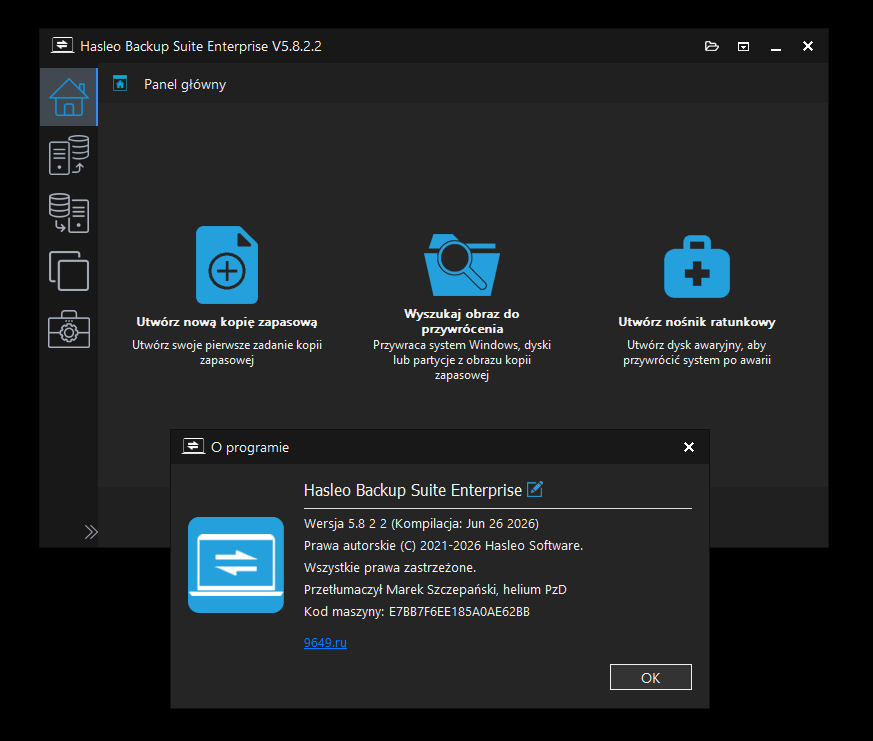Image resolution: width=873 pixels, height=741 pixels.
Task: Open the Tools toolbox sidebar icon
Action: click(x=68, y=329)
